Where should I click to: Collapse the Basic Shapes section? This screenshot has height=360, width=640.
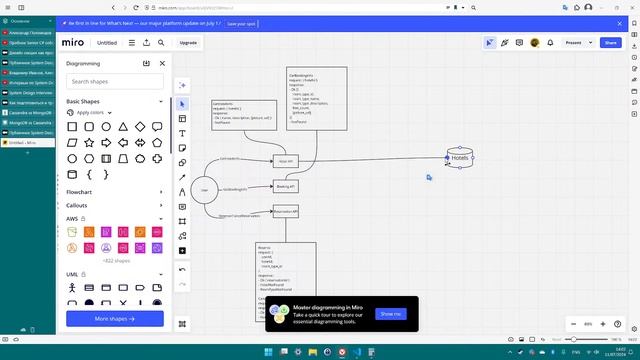tap(161, 101)
